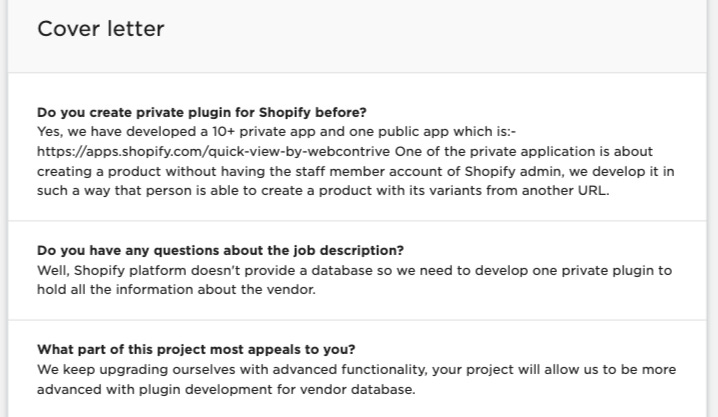Click the Cover letter heading
This screenshot has height=417, width=718.
(x=100, y=29)
